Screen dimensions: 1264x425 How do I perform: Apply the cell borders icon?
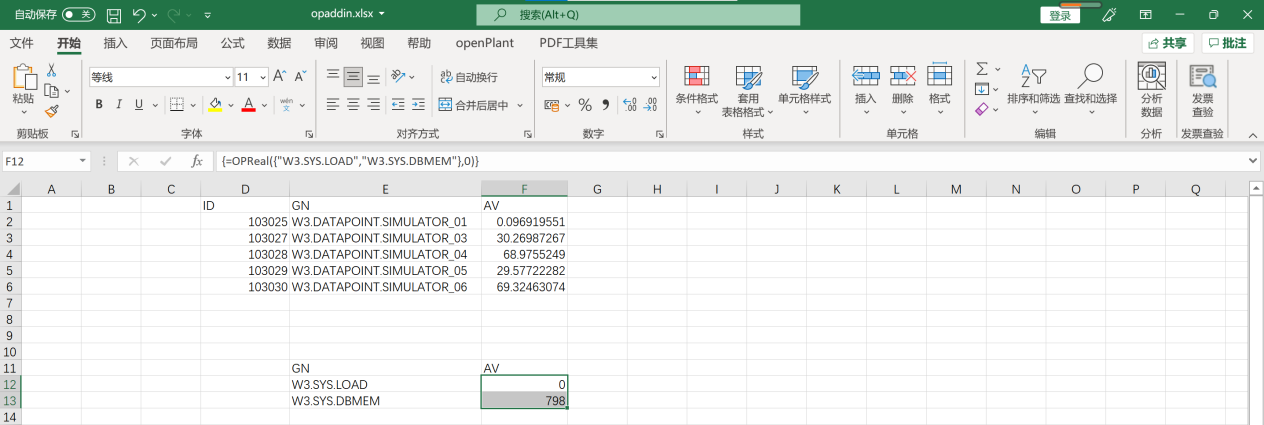point(176,105)
